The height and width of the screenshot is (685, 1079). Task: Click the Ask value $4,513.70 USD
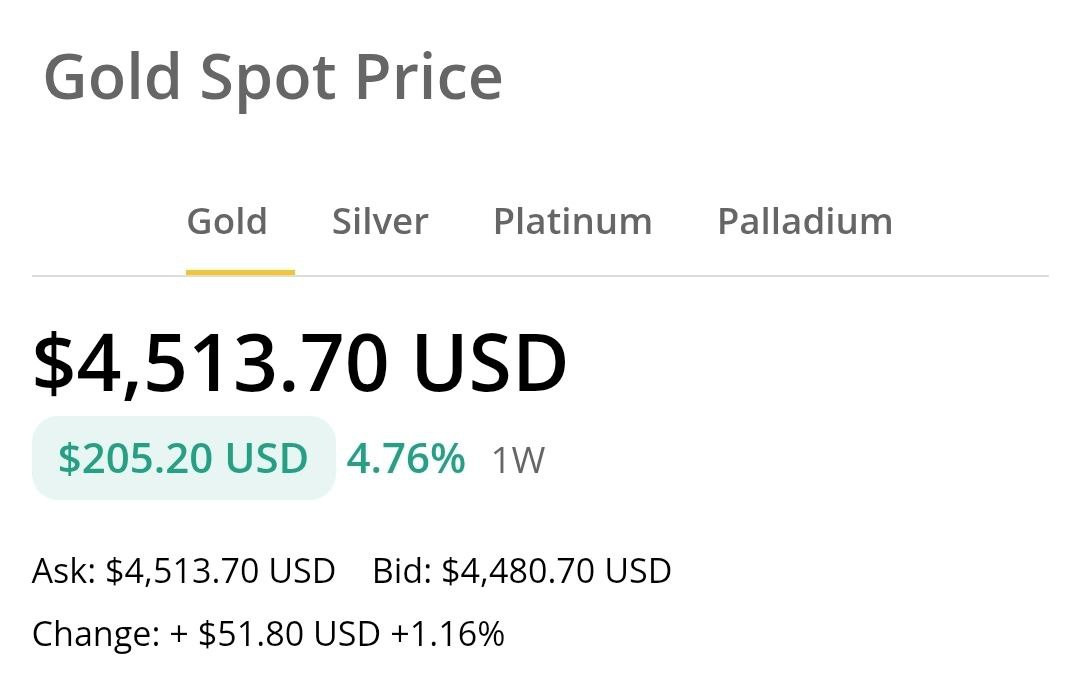(220, 571)
